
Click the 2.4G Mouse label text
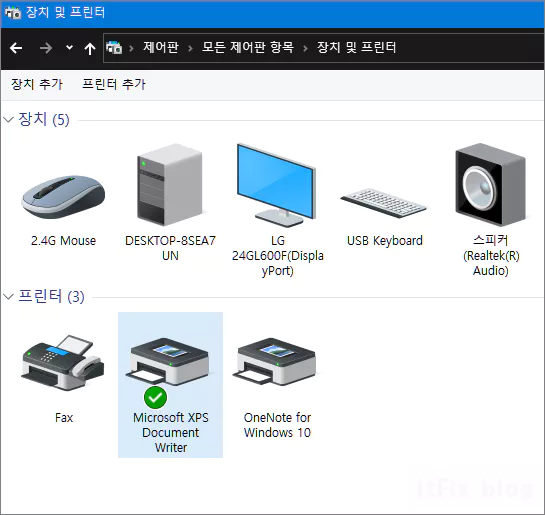[63, 241]
